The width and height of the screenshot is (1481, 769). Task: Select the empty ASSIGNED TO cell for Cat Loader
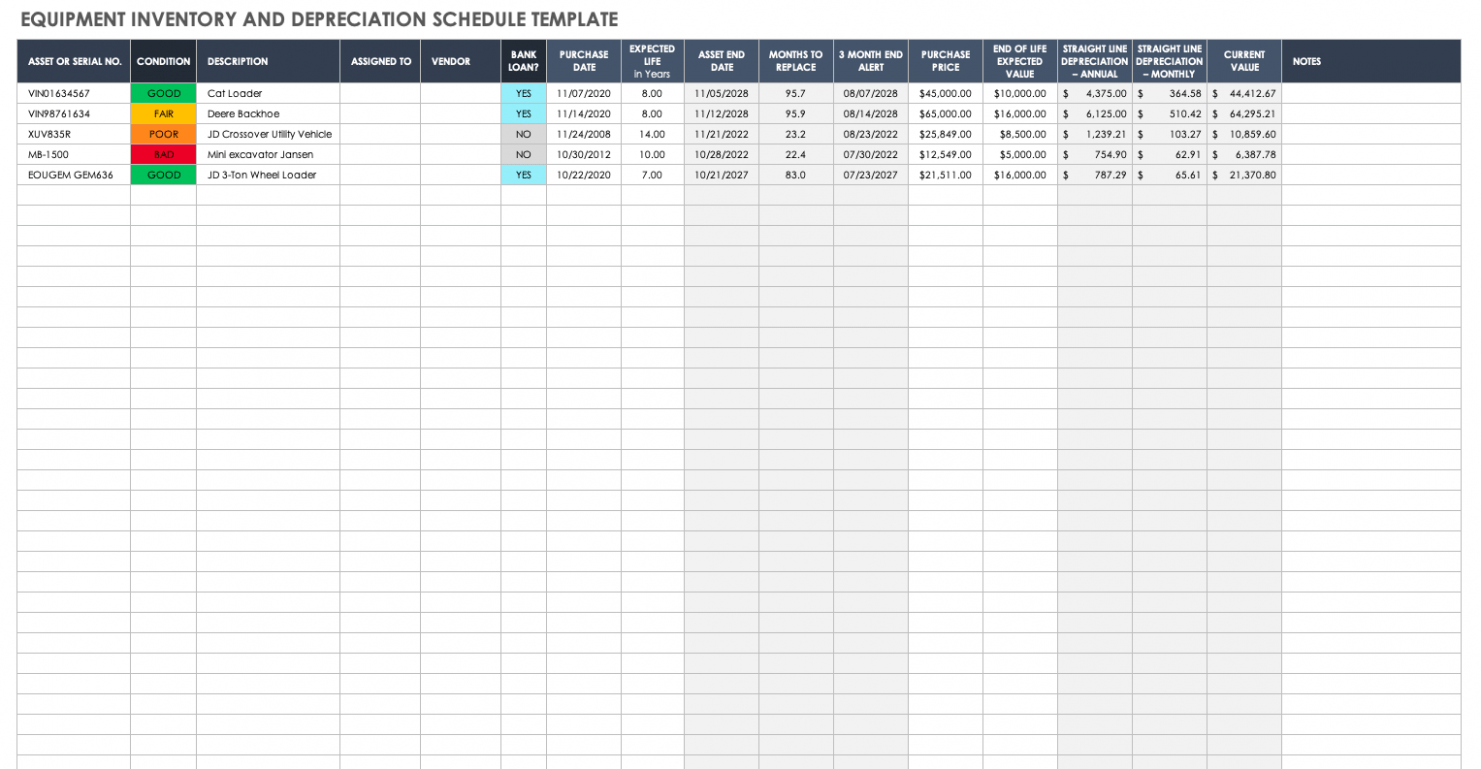pyautogui.click(x=380, y=93)
